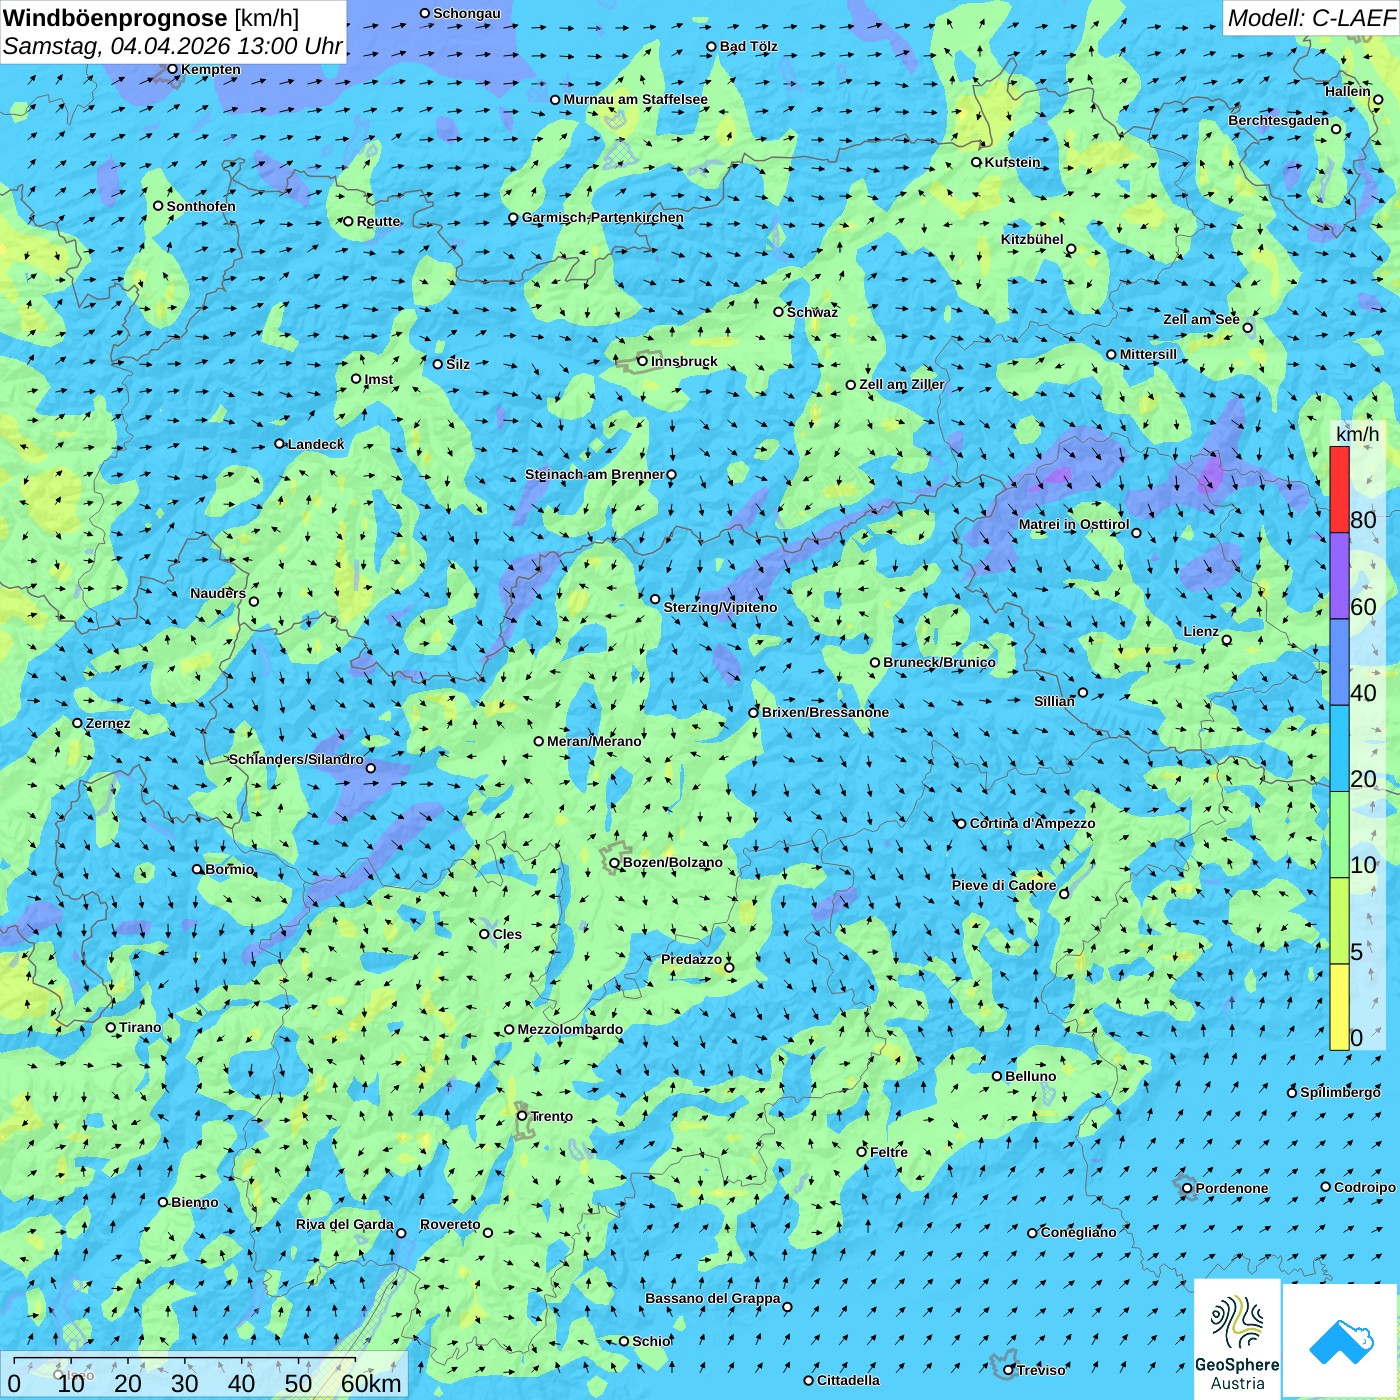Click the Sonthofen label
Screen dimensions: 1400x1400
pos(201,206)
